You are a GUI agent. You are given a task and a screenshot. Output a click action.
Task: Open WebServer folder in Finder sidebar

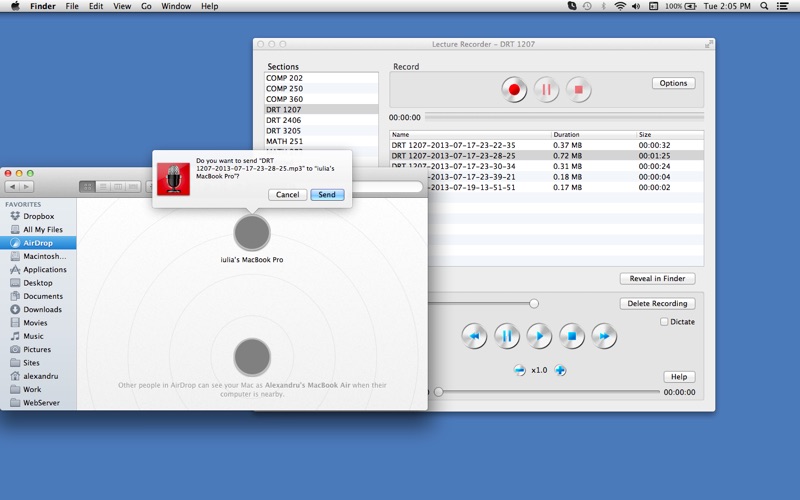click(x=38, y=403)
